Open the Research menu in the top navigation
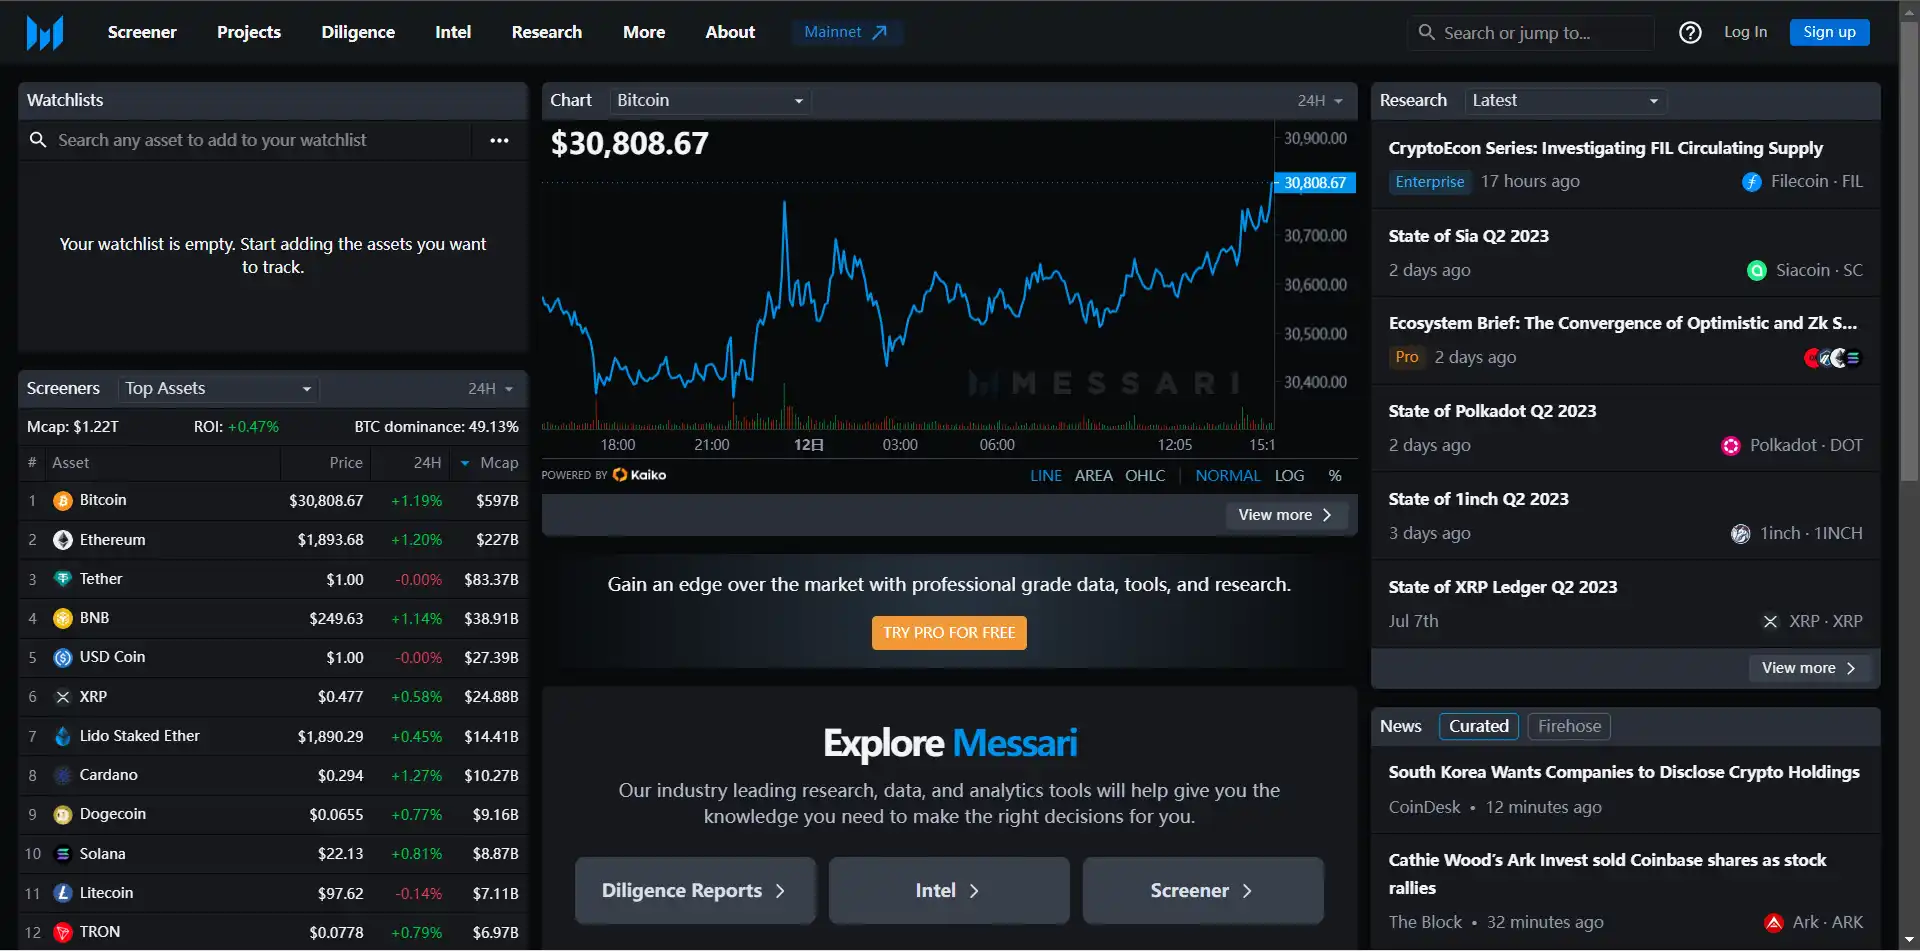 (546, 32)
